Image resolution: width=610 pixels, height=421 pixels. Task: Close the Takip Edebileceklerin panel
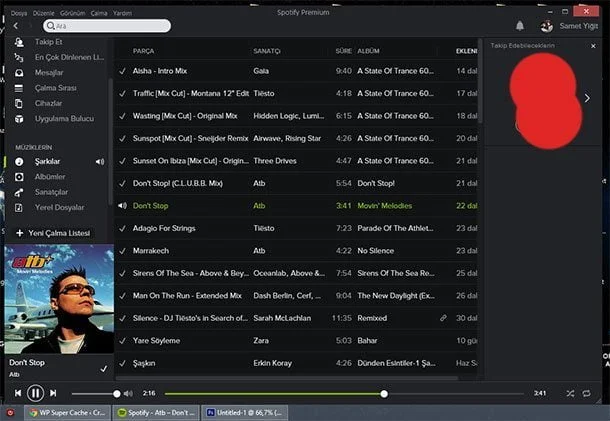point(593,46)
